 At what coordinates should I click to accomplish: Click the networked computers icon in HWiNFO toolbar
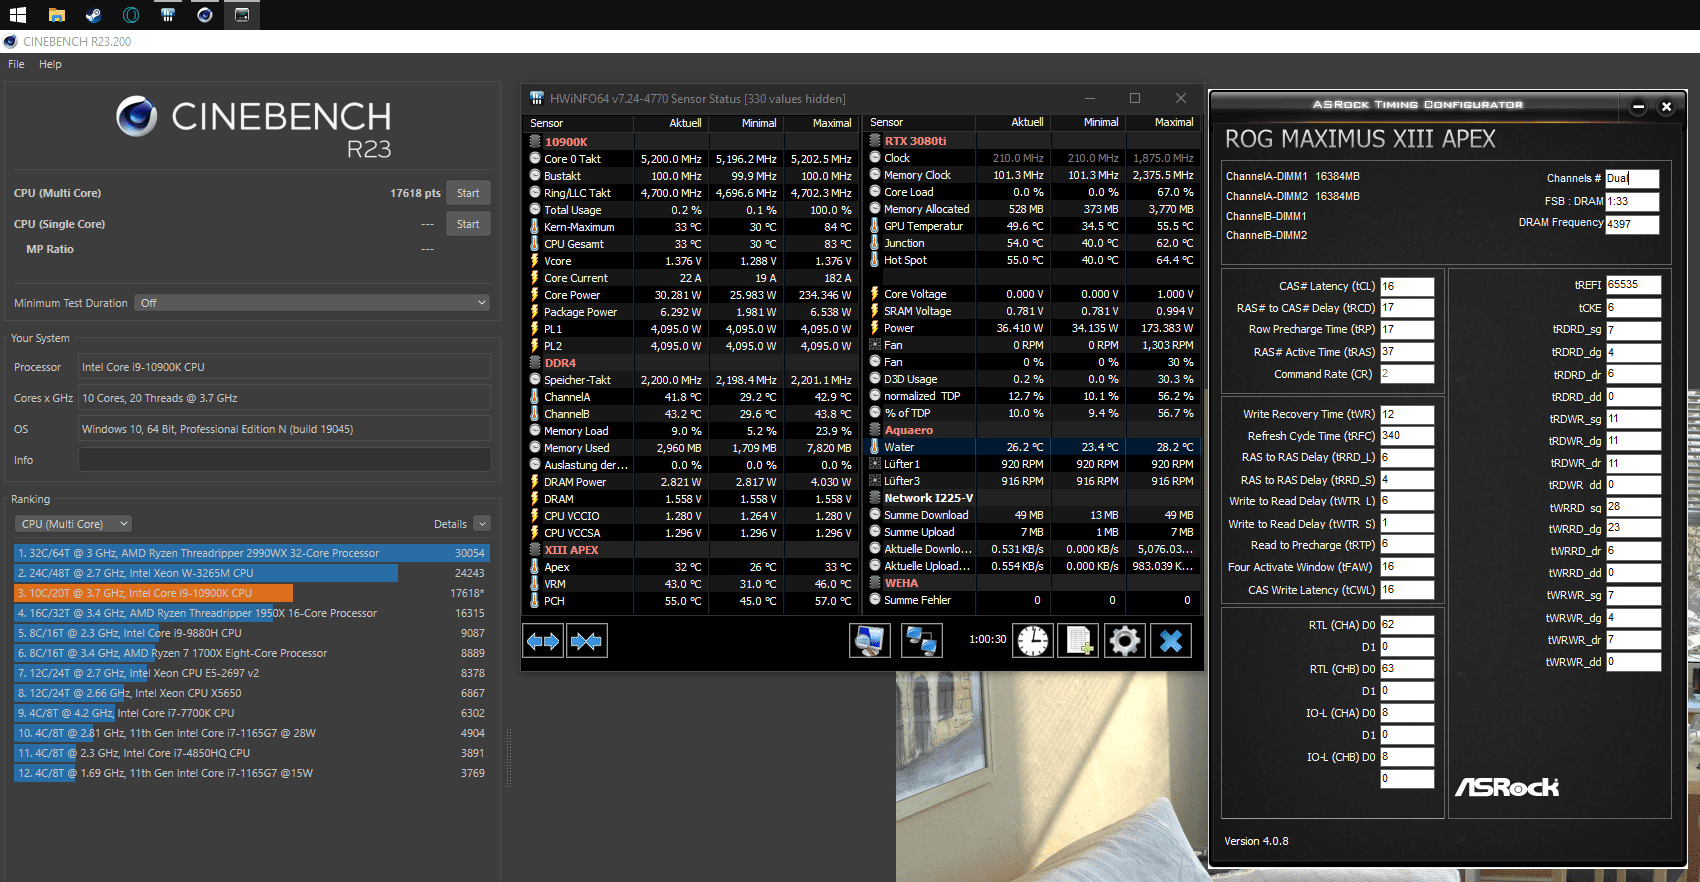pos(922,641)
